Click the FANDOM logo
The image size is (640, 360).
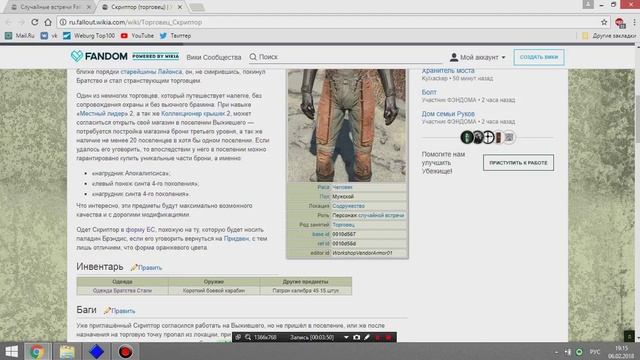[x=99, y=56]
